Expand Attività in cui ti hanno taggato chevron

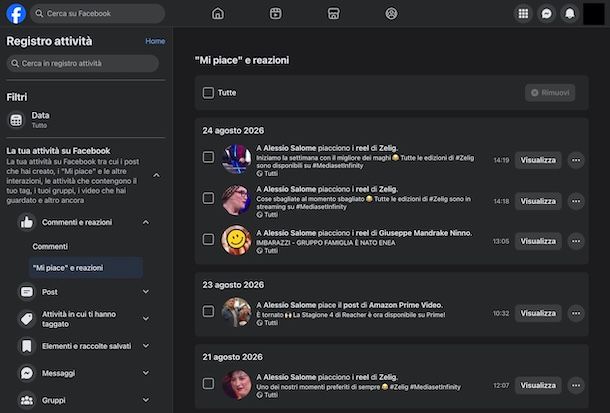pyautogui.click(x=146, y=319)
